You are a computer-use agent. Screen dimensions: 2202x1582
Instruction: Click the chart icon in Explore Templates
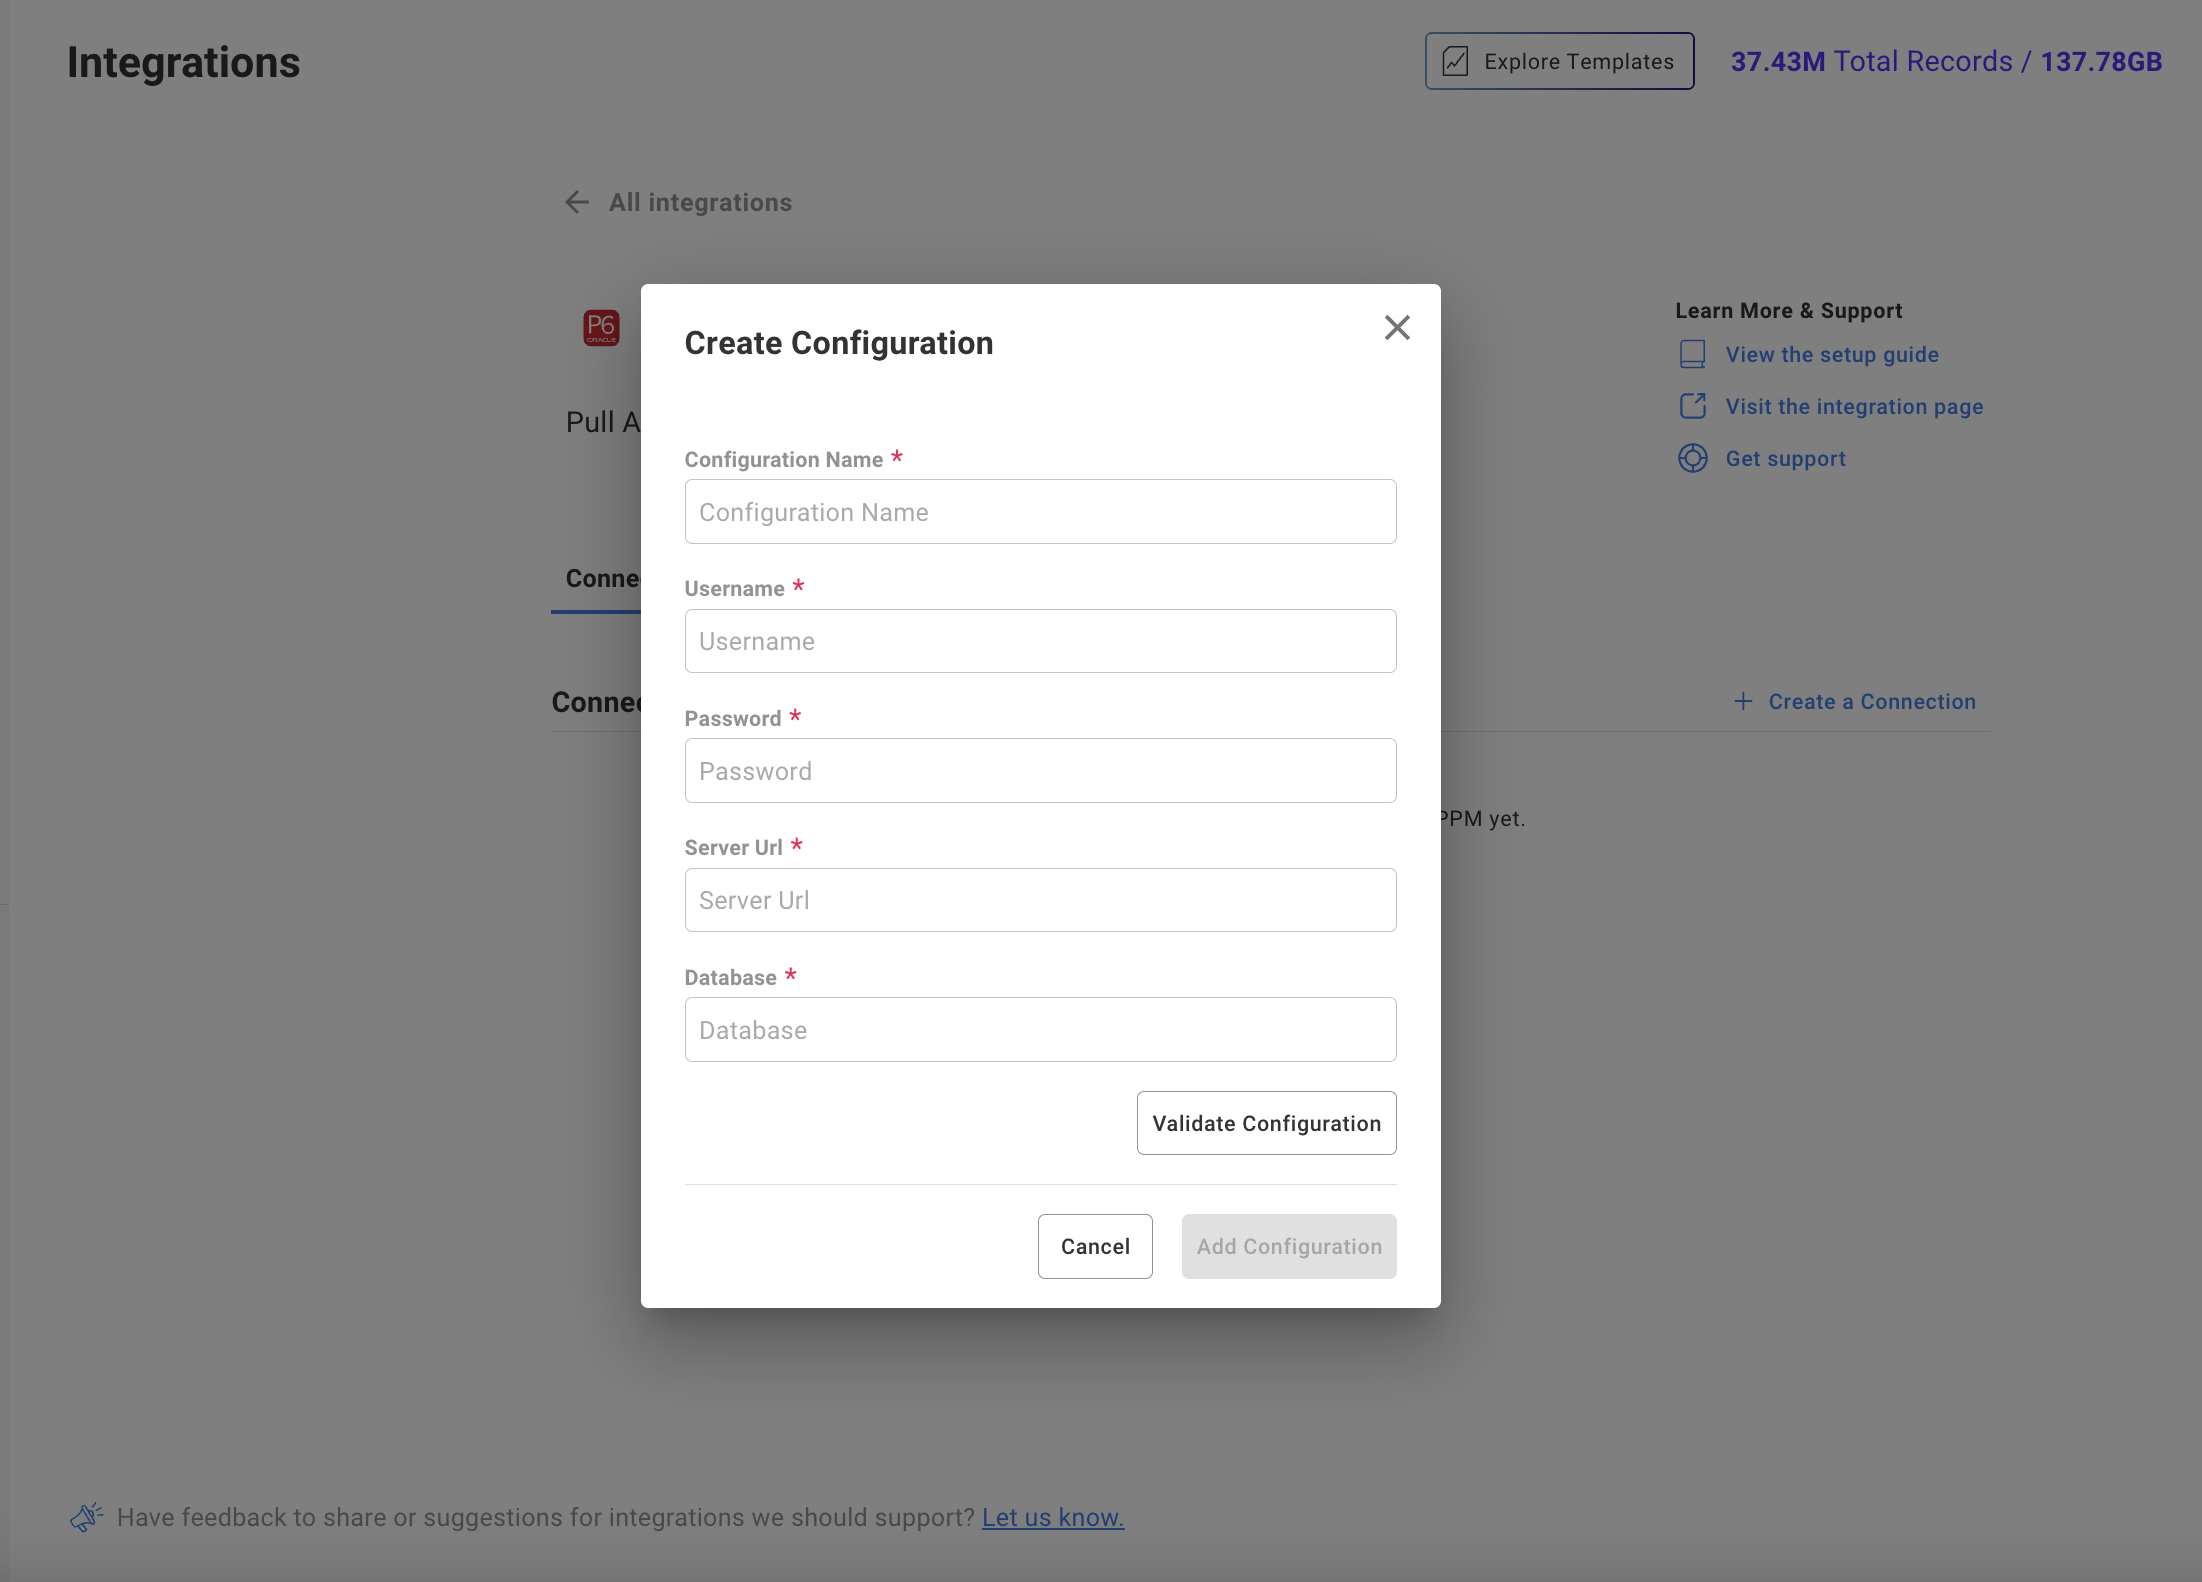pyautogui.click(x=1455, y=62)
